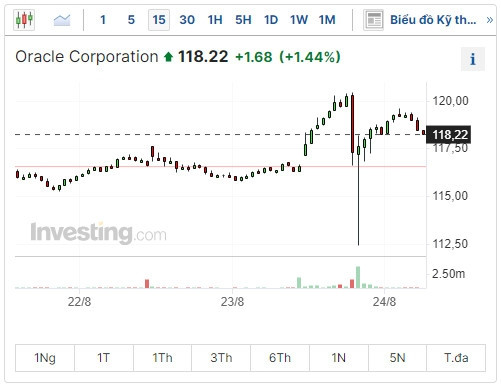Click the tallest green volume bar
Viewport: 501px width, 387px height.
click(358, 277)
